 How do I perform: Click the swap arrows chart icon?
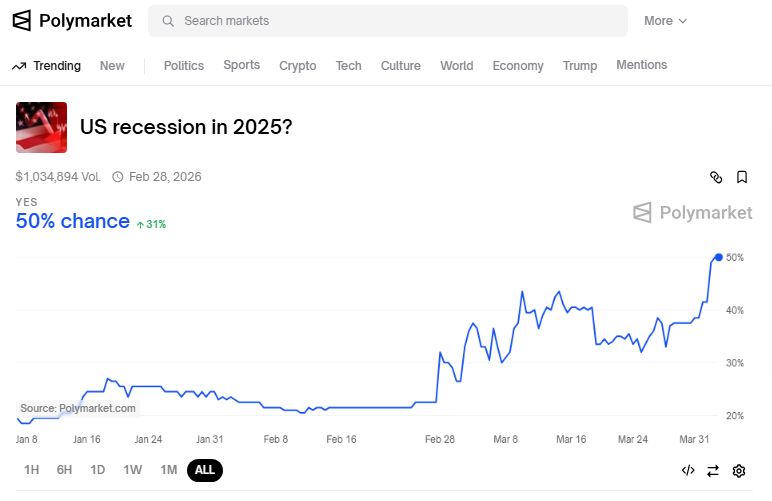tap(713, 470)
